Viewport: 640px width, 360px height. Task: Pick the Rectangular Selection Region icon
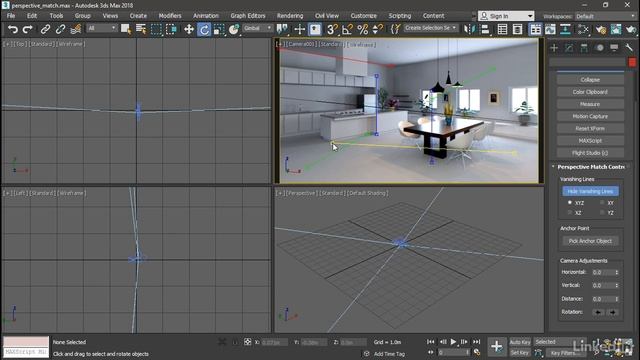[156, 29]
